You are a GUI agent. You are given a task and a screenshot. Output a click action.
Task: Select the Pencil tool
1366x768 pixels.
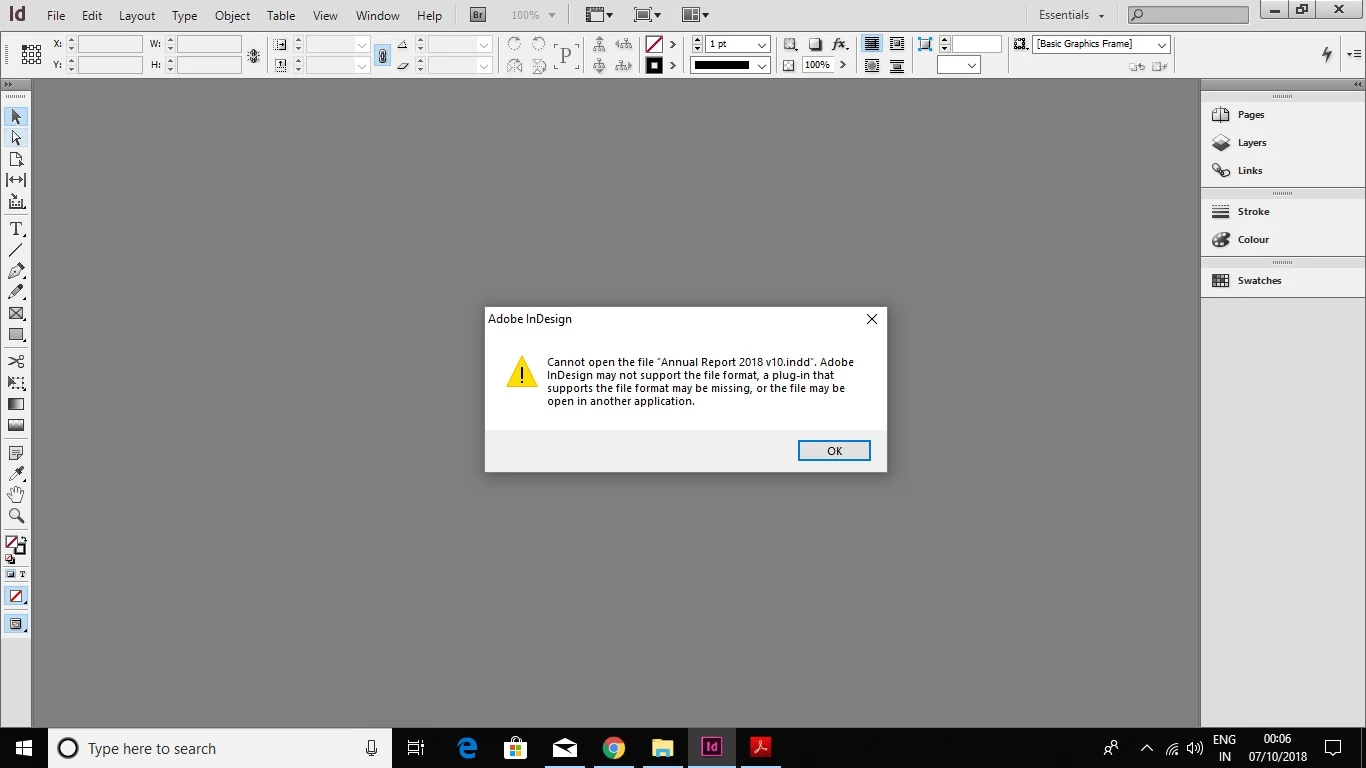point(16,292)
